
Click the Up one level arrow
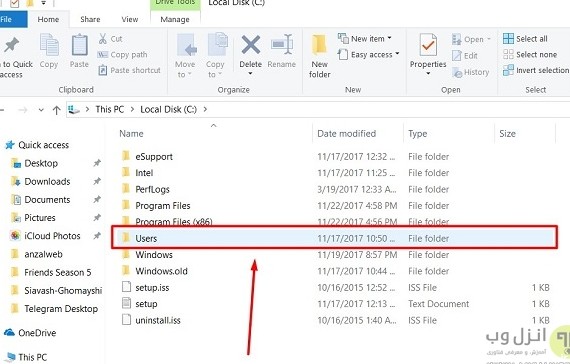(56, 110)
